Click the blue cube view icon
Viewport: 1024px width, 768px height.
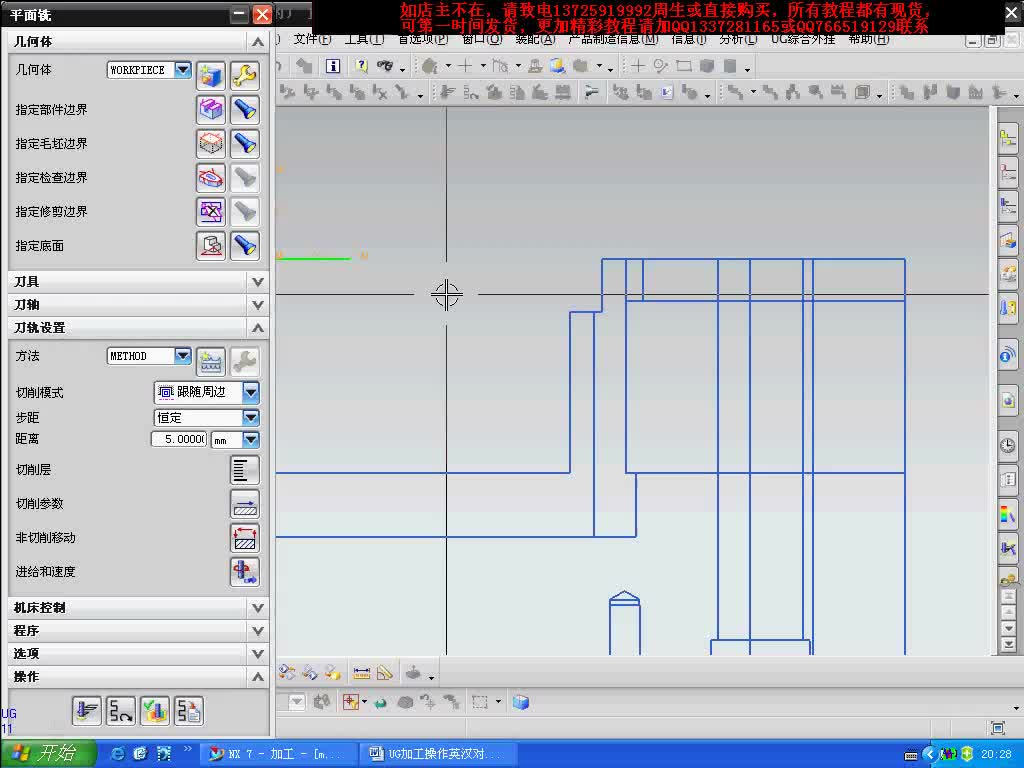[x=520, y=703]
